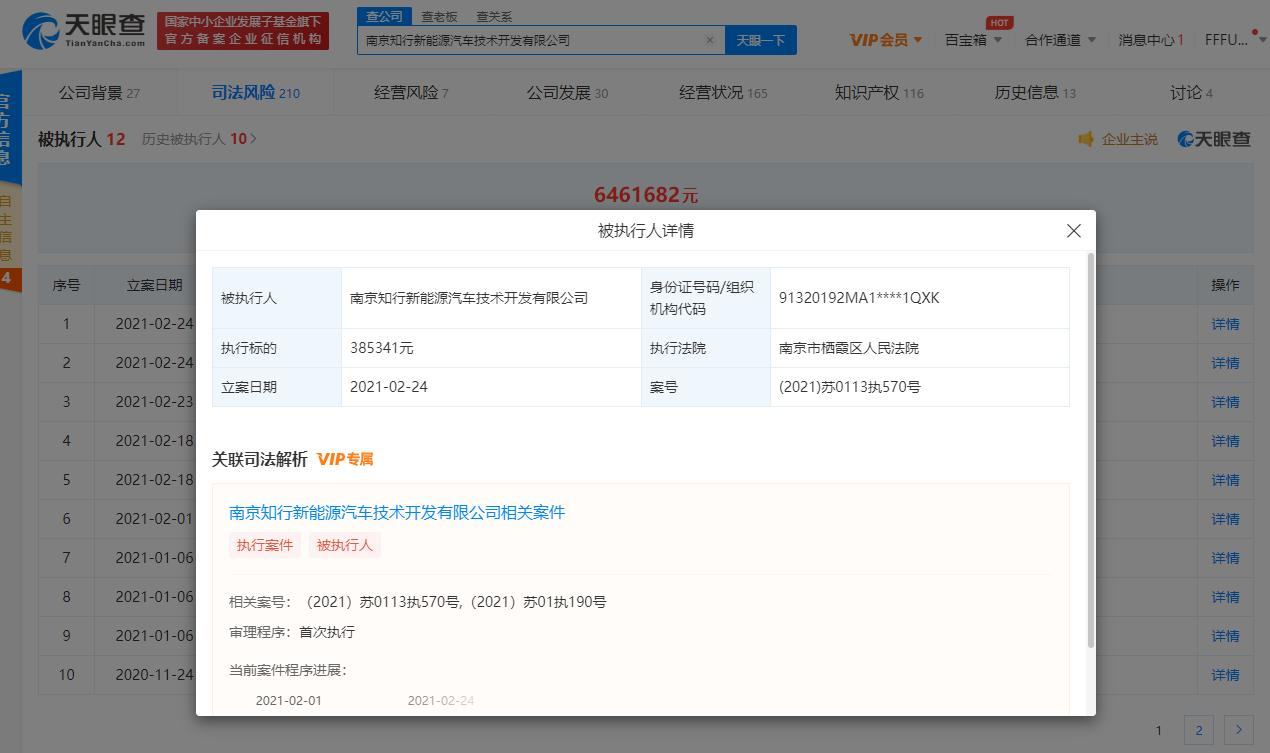This screenshot has width=1270, height=753.
Task: Click the dialog vertical scrollbar
Action: (1091, 450)
